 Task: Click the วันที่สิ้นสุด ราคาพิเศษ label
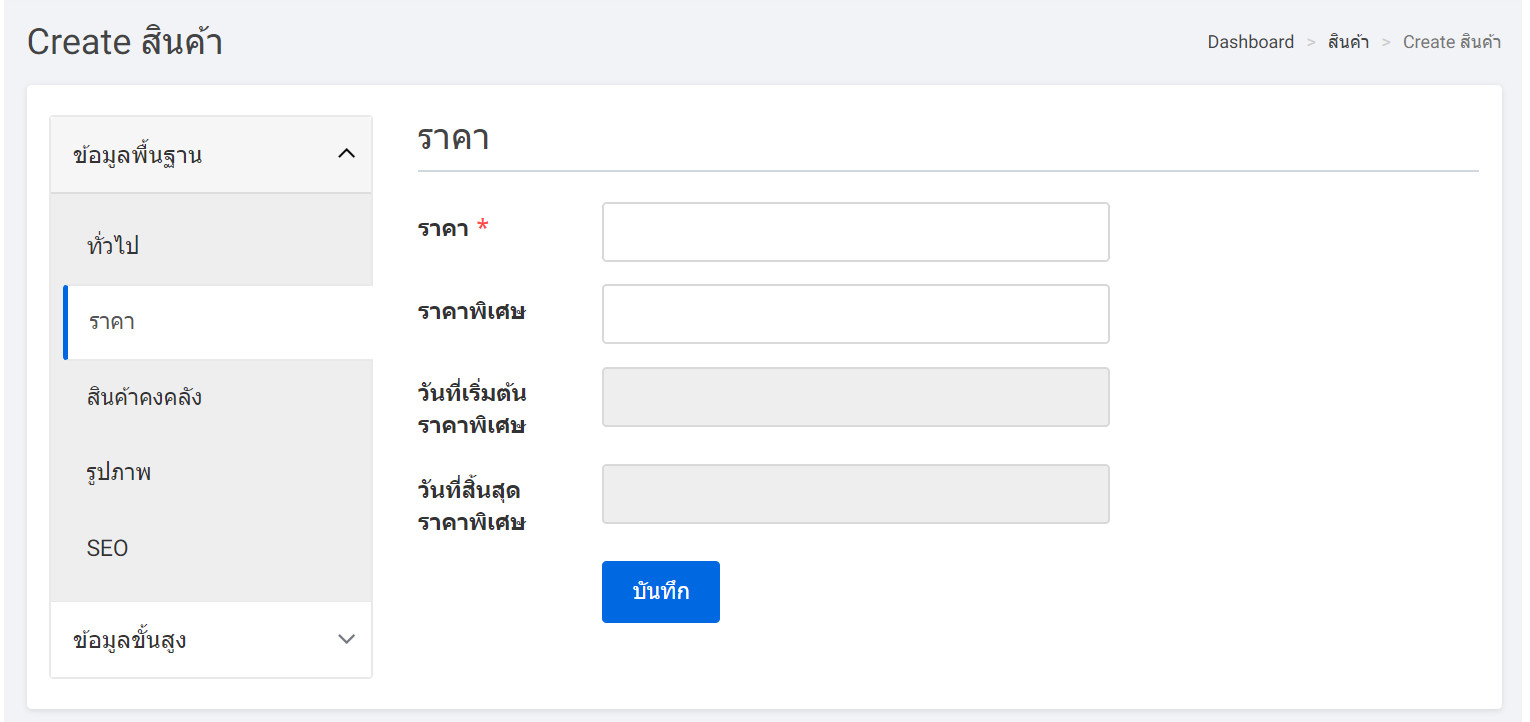click(472, 505)
